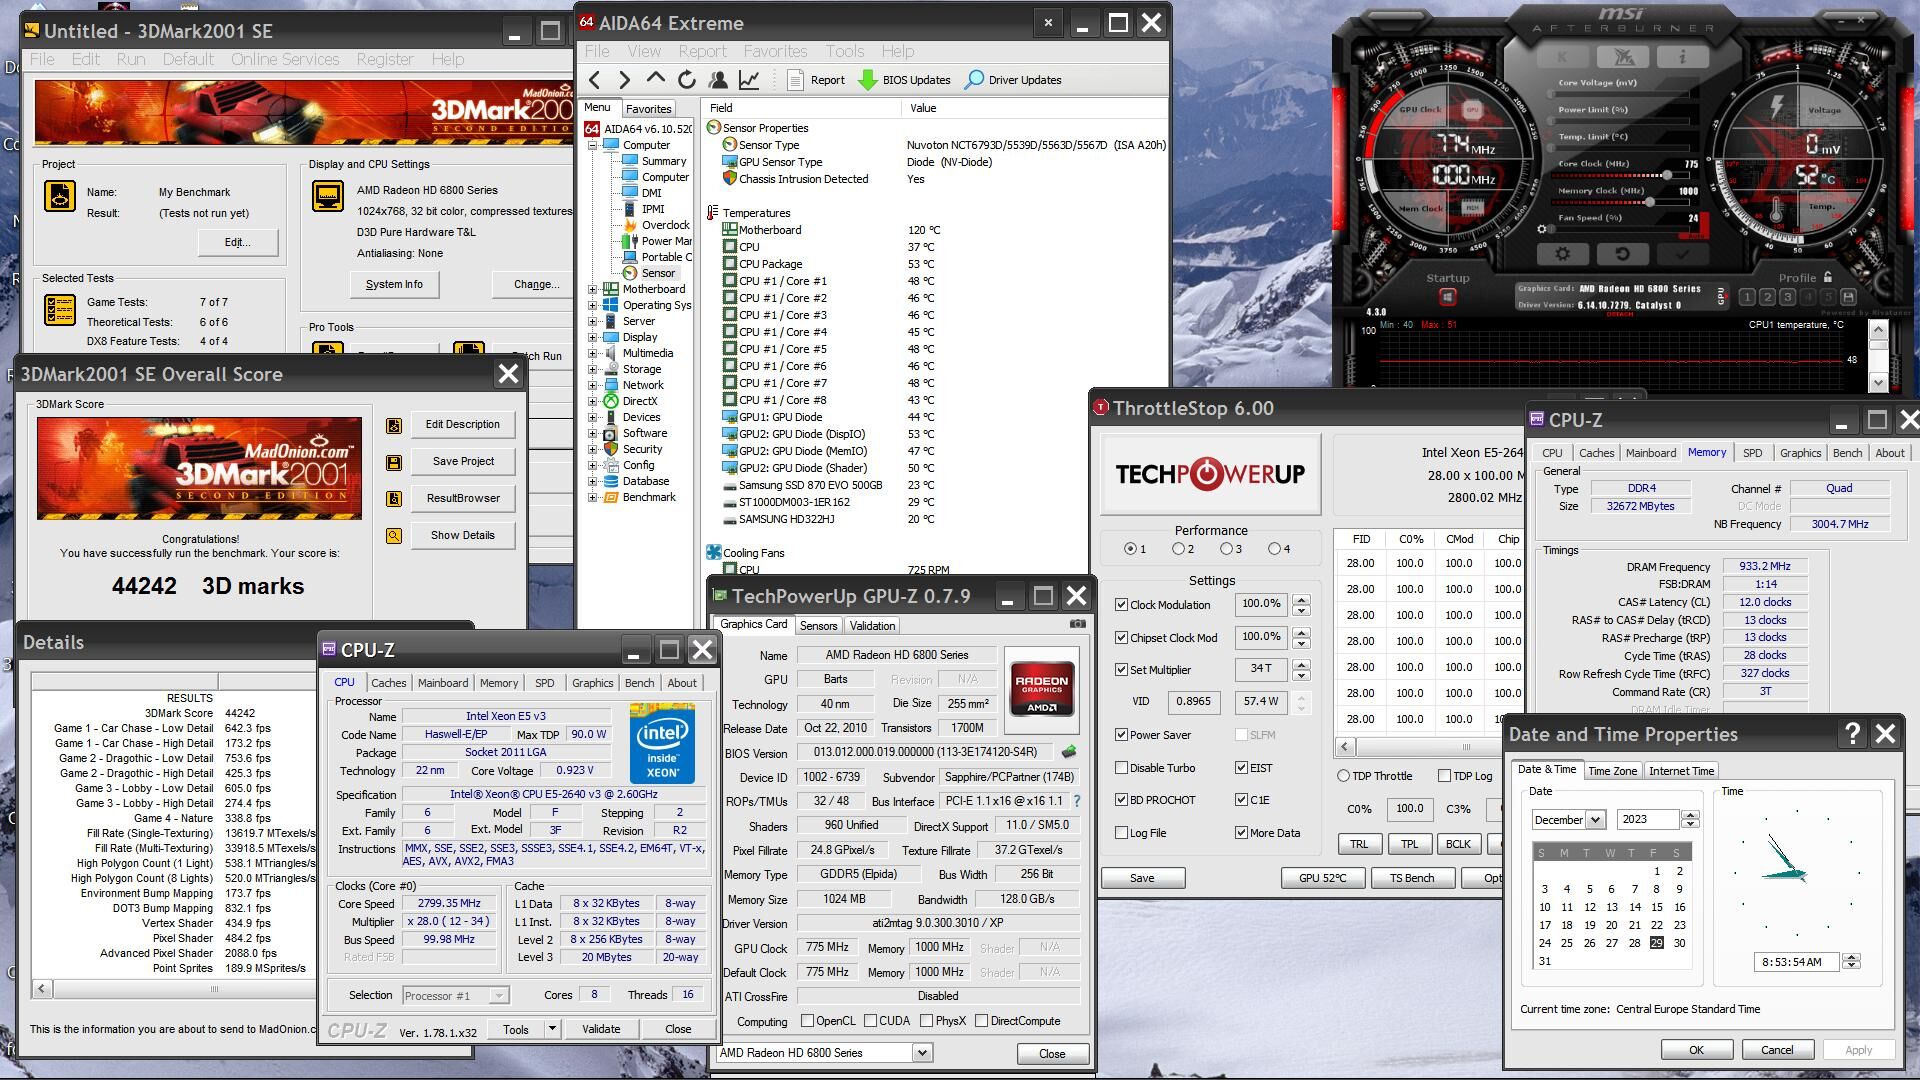Click Afterburner OC scanner jet icon
The image size is (1920, 1080).
[1623, 57]
